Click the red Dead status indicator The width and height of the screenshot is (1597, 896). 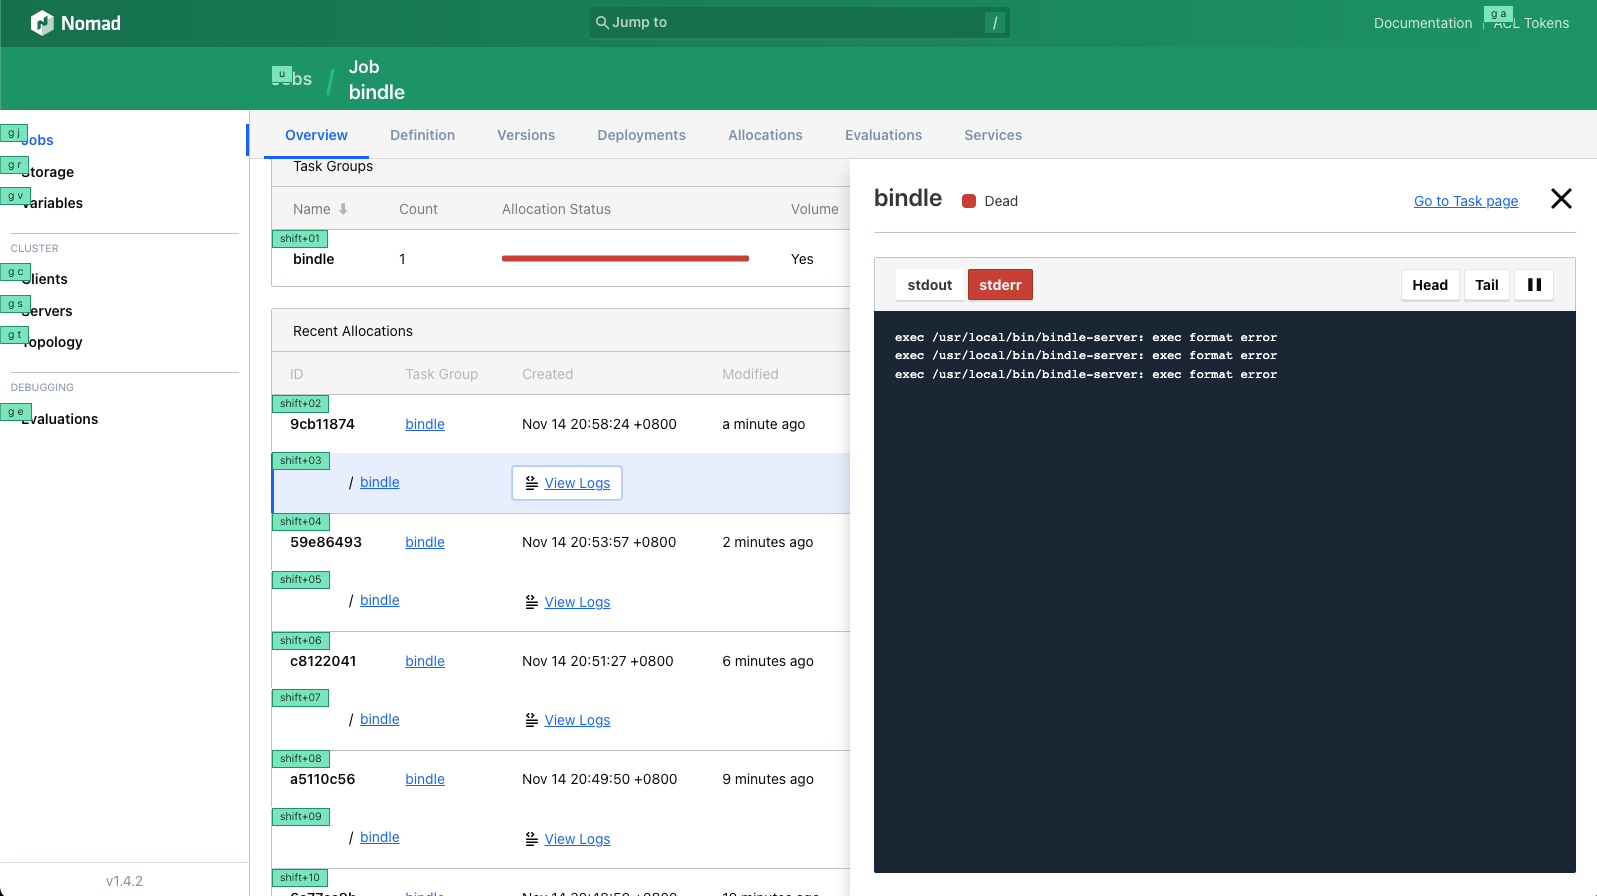(x=968, y=201)
